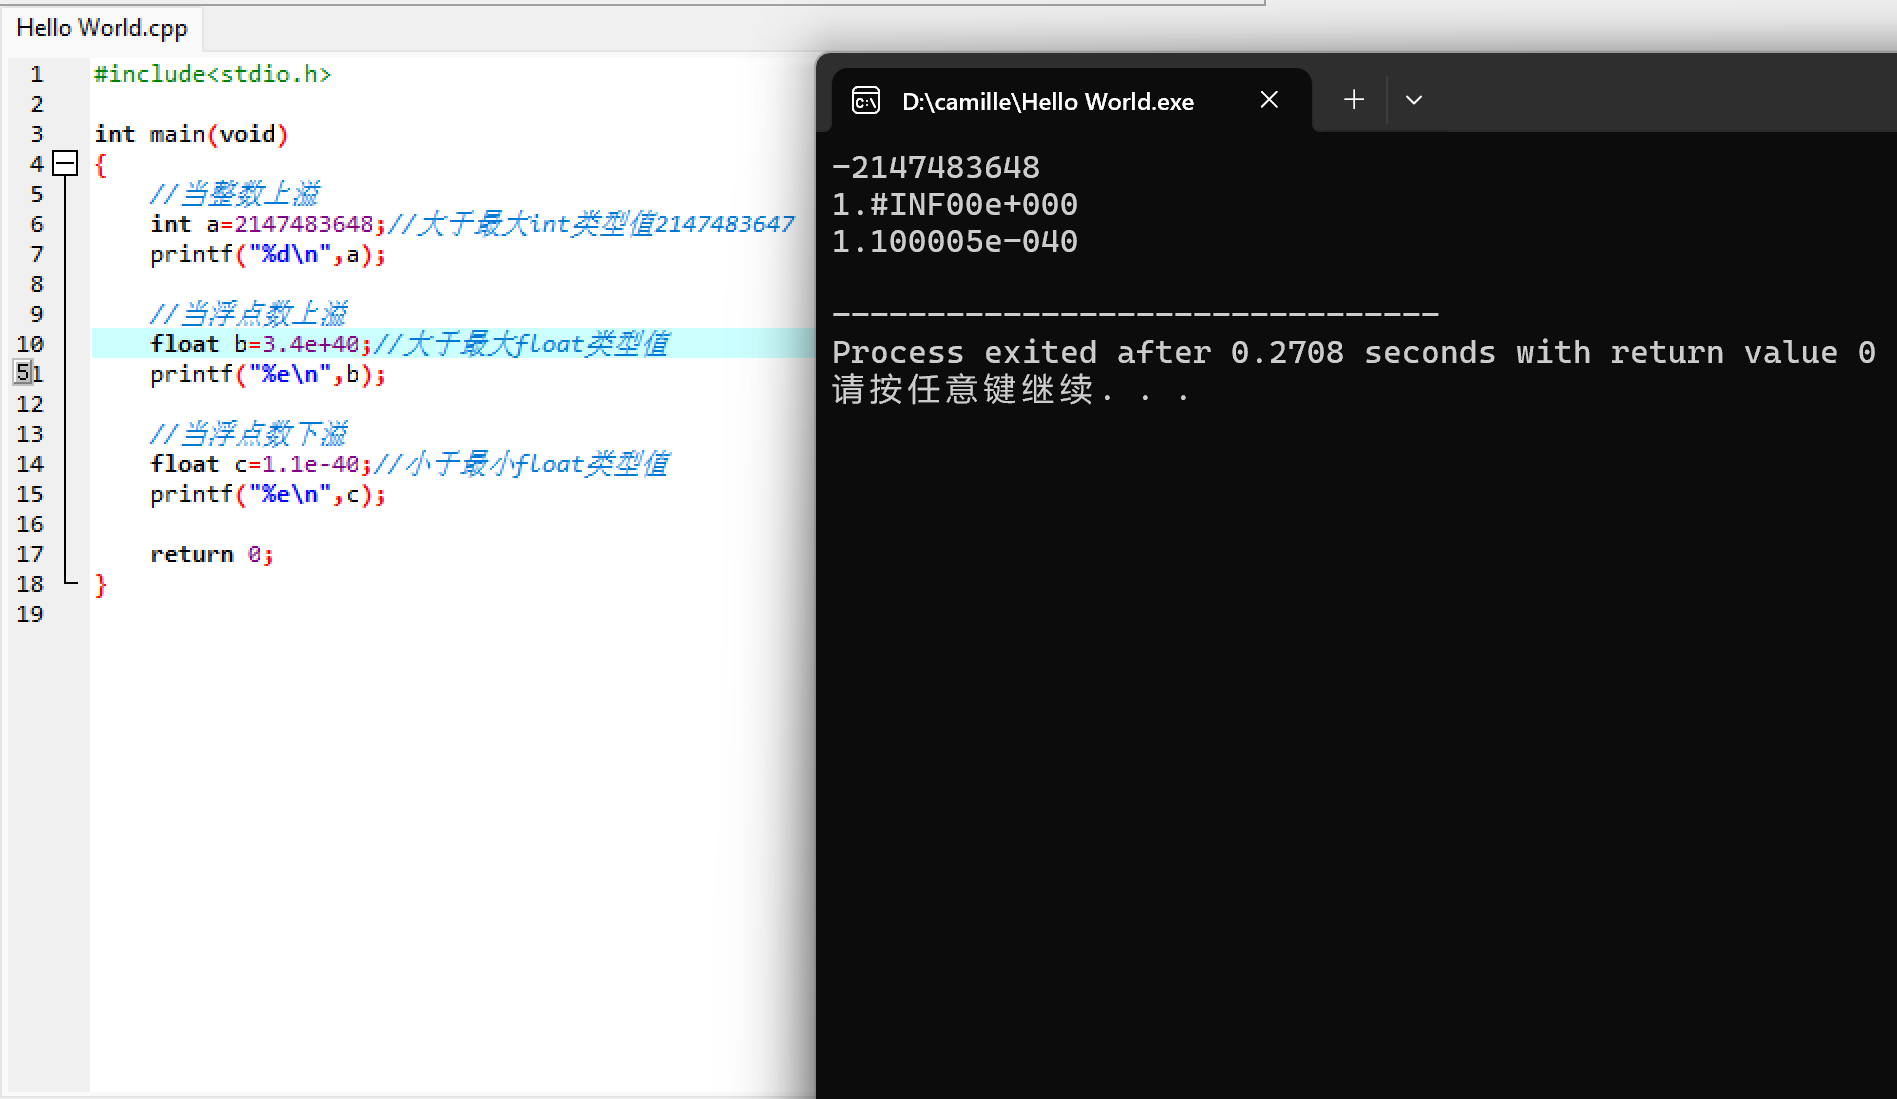Click the float c=1.1e-40 statement

pos(261,464)
